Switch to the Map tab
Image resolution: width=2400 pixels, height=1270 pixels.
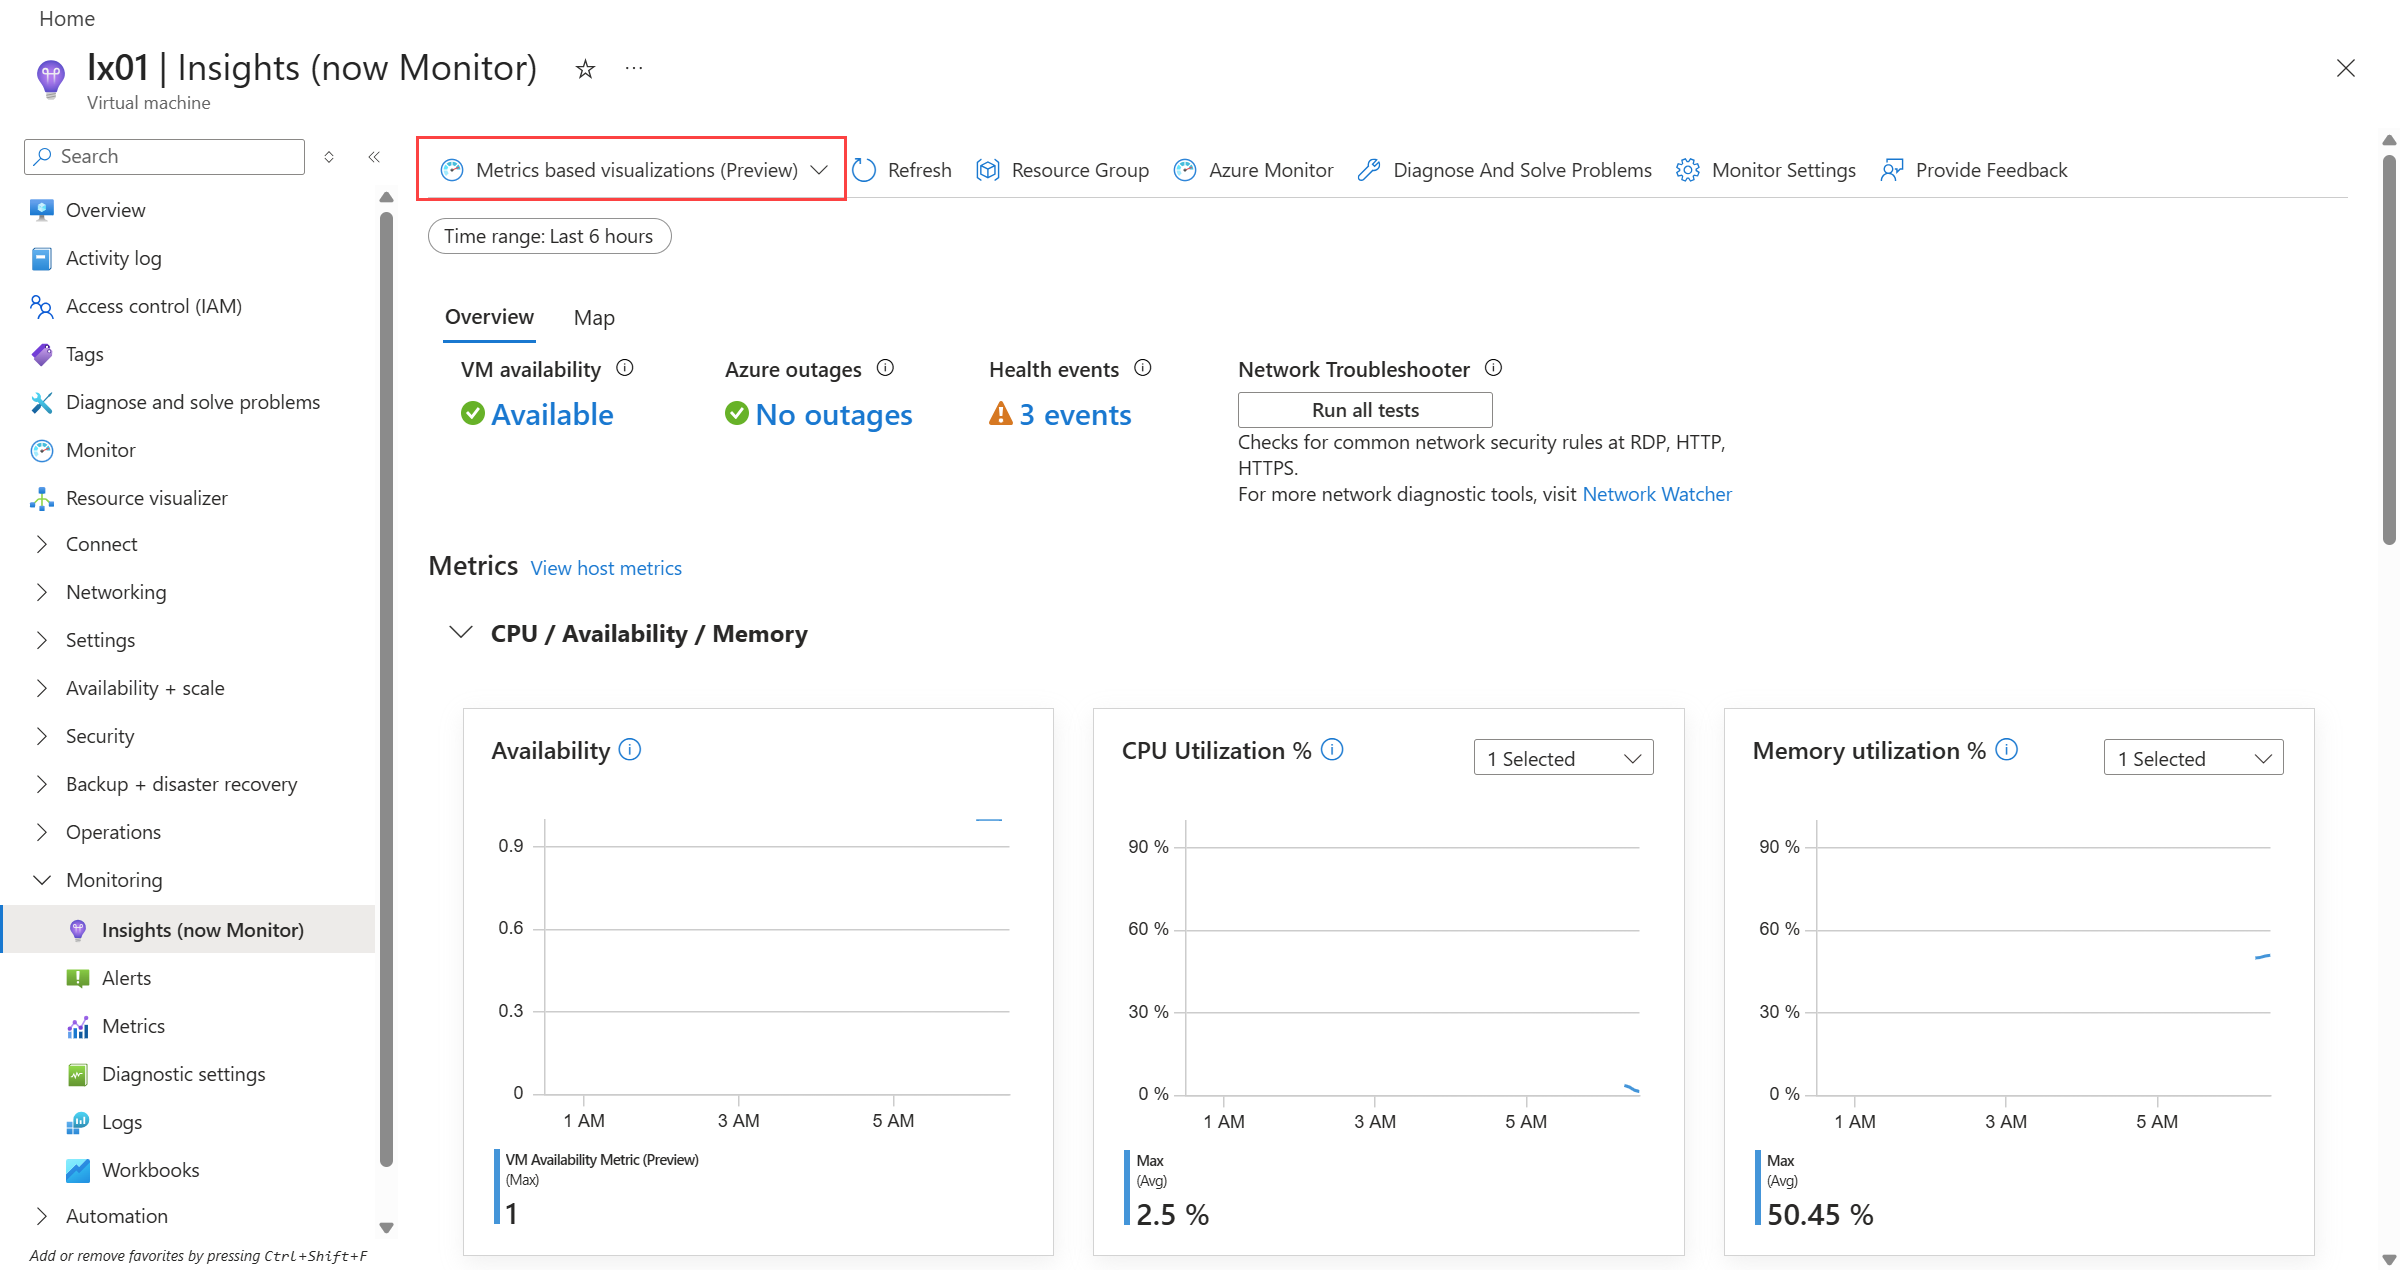pos(594,318)
